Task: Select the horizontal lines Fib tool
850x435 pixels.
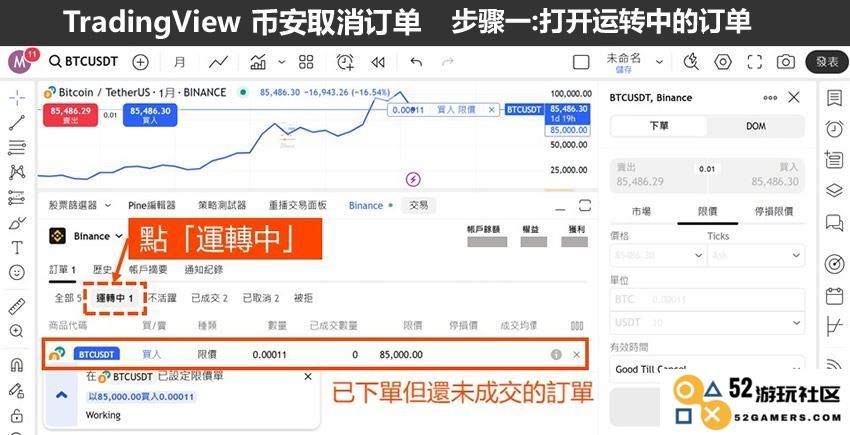Action: (17, 148)
